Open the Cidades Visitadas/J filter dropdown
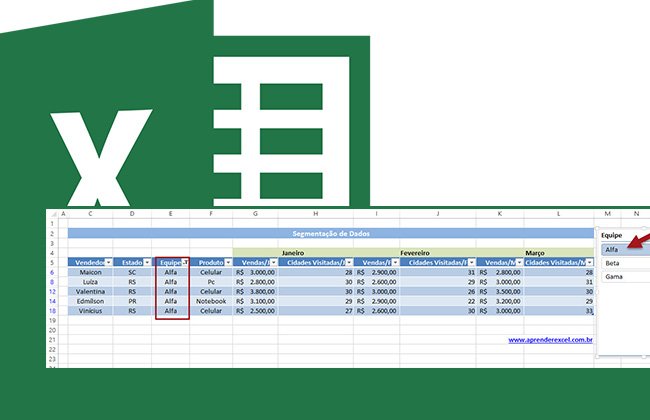Image resolution: width=650 pixels, height=420 pixels. tap(349, 262)
